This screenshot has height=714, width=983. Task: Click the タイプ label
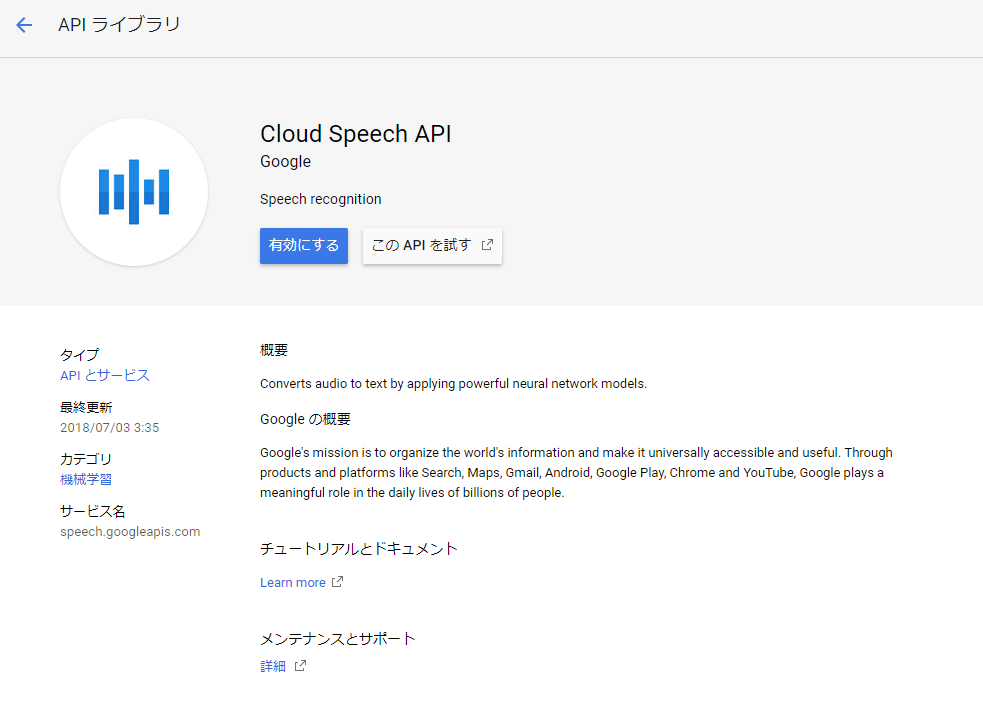pos(80,355)
